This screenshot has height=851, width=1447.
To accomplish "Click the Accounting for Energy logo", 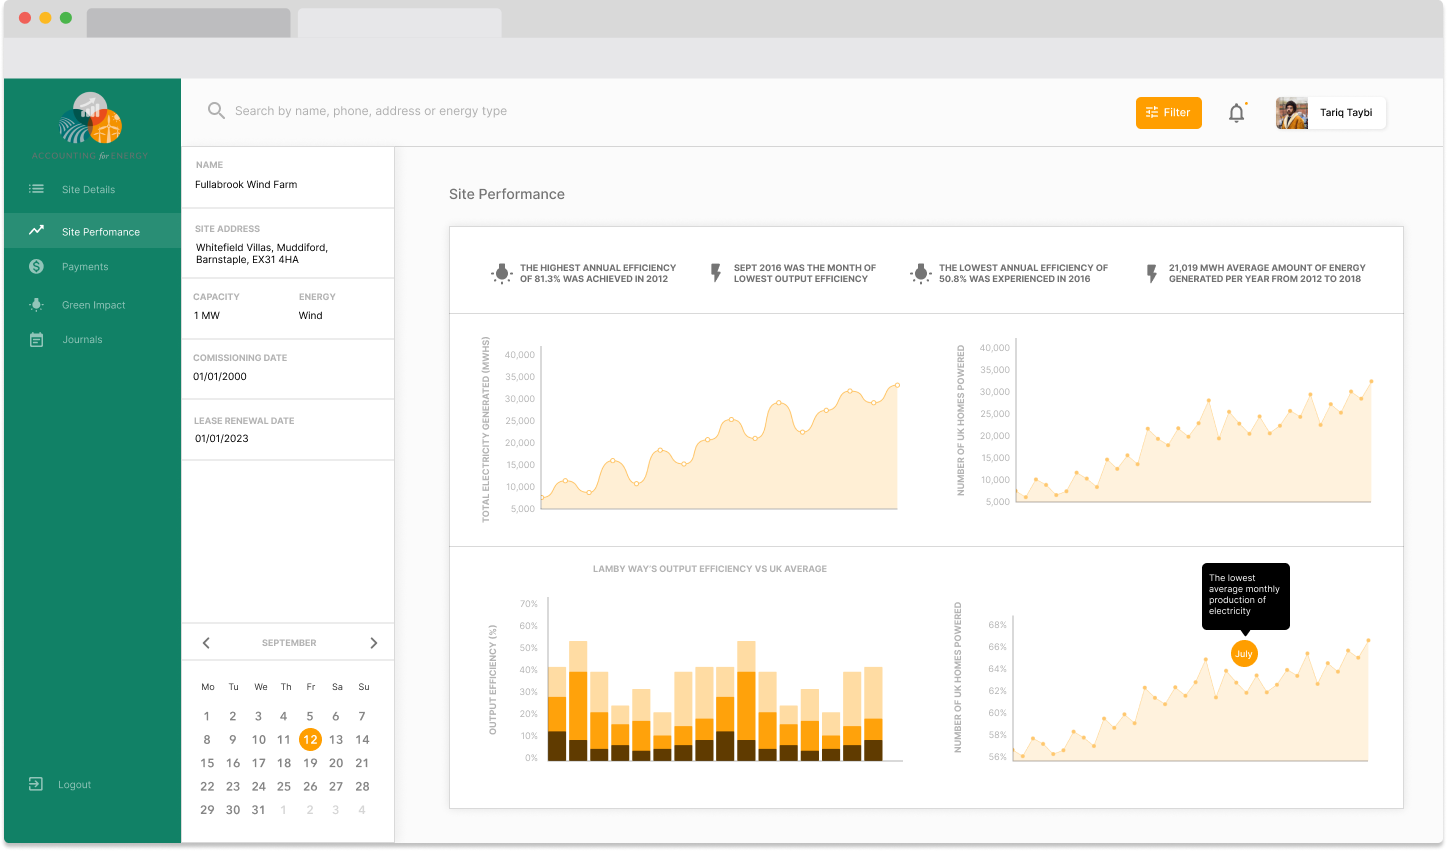I will 90,125.
